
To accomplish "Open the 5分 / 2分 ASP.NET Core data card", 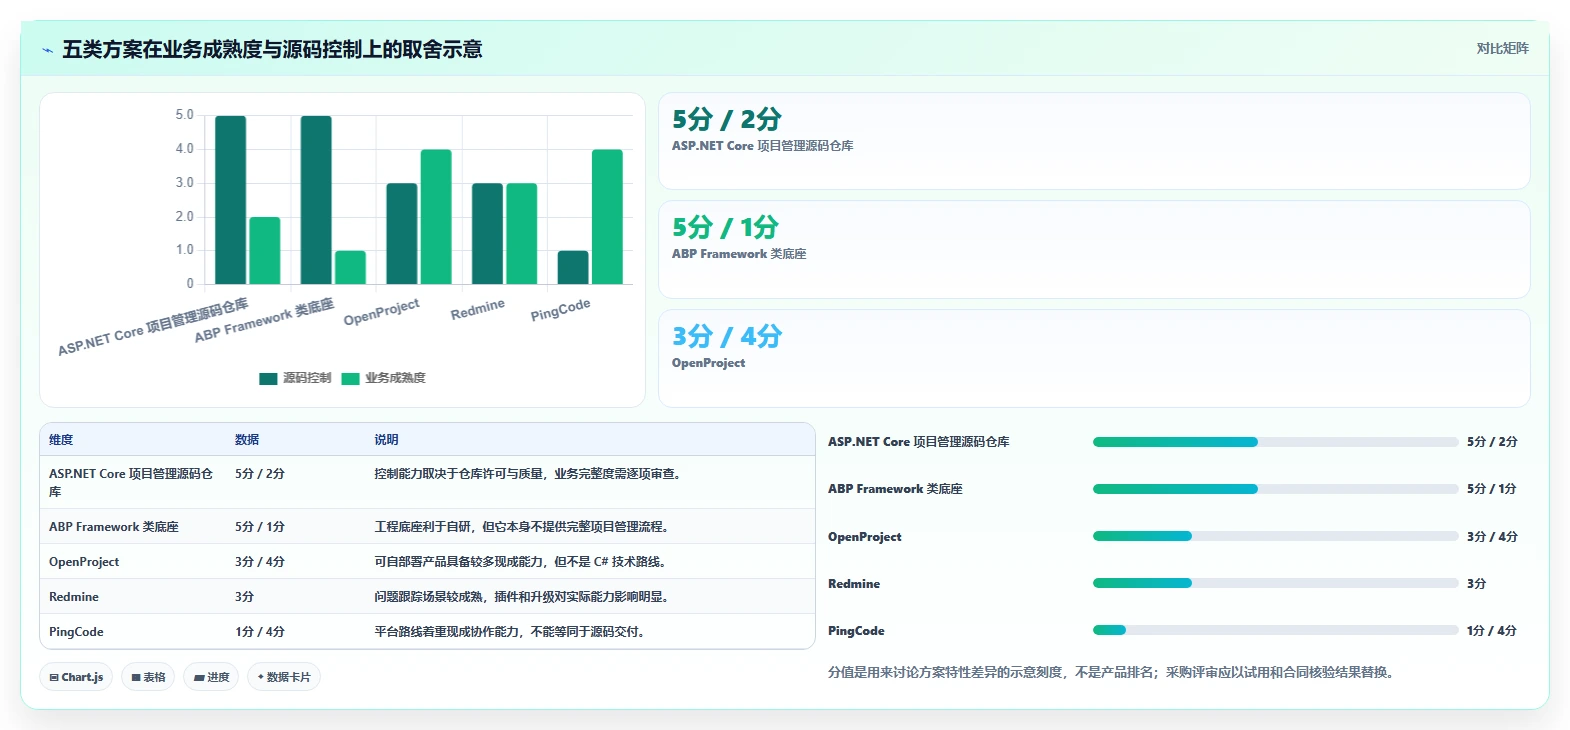I will [x=1094, y=141].
